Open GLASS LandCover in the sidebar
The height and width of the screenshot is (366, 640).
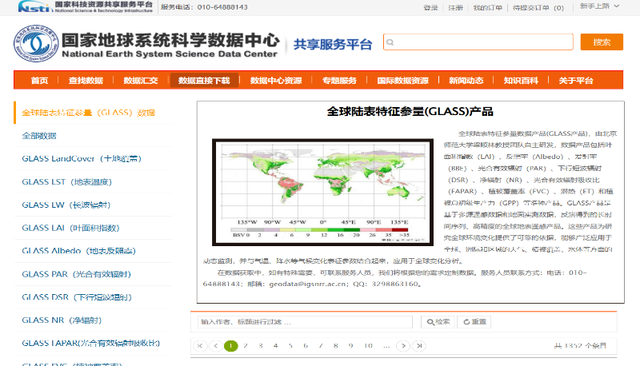click(82, 159)
